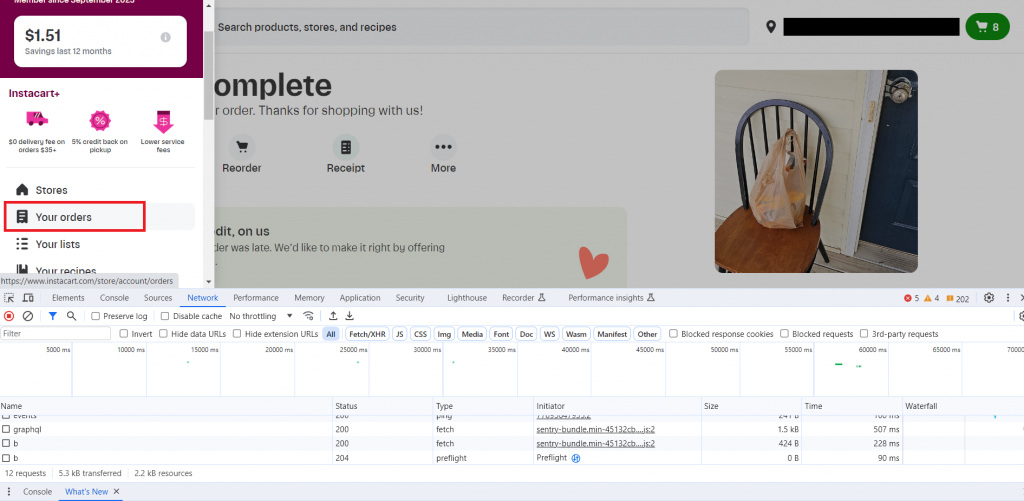Filter requests by WS

550,334
